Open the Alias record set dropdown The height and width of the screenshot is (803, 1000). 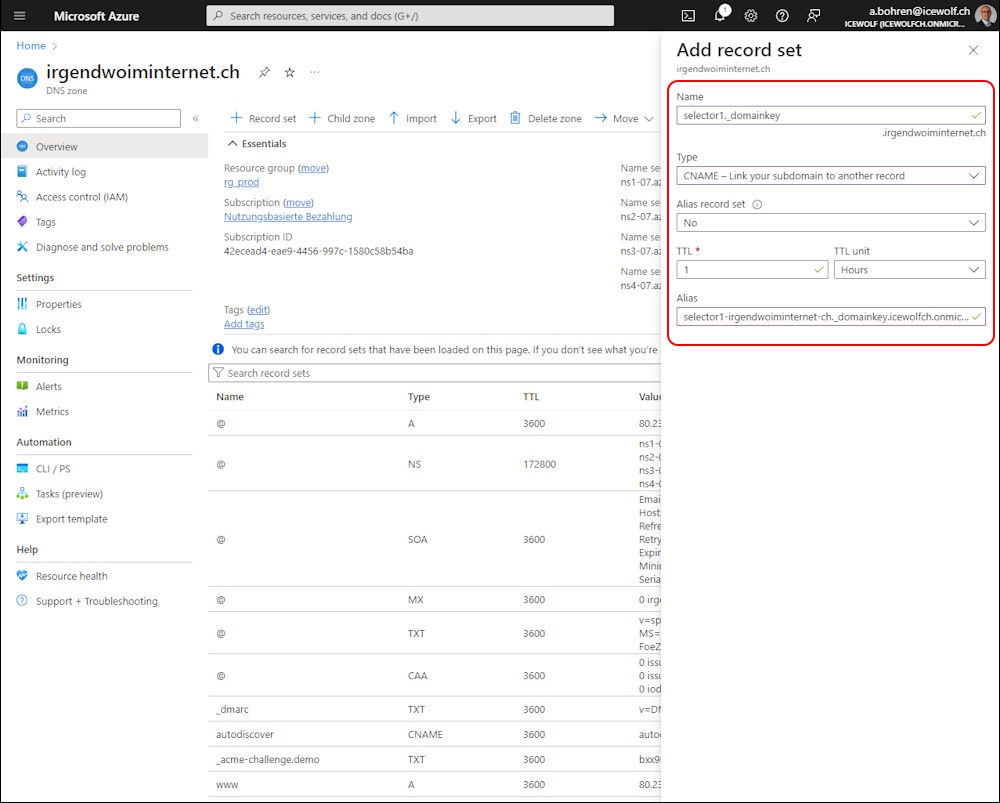pos(830,223)
